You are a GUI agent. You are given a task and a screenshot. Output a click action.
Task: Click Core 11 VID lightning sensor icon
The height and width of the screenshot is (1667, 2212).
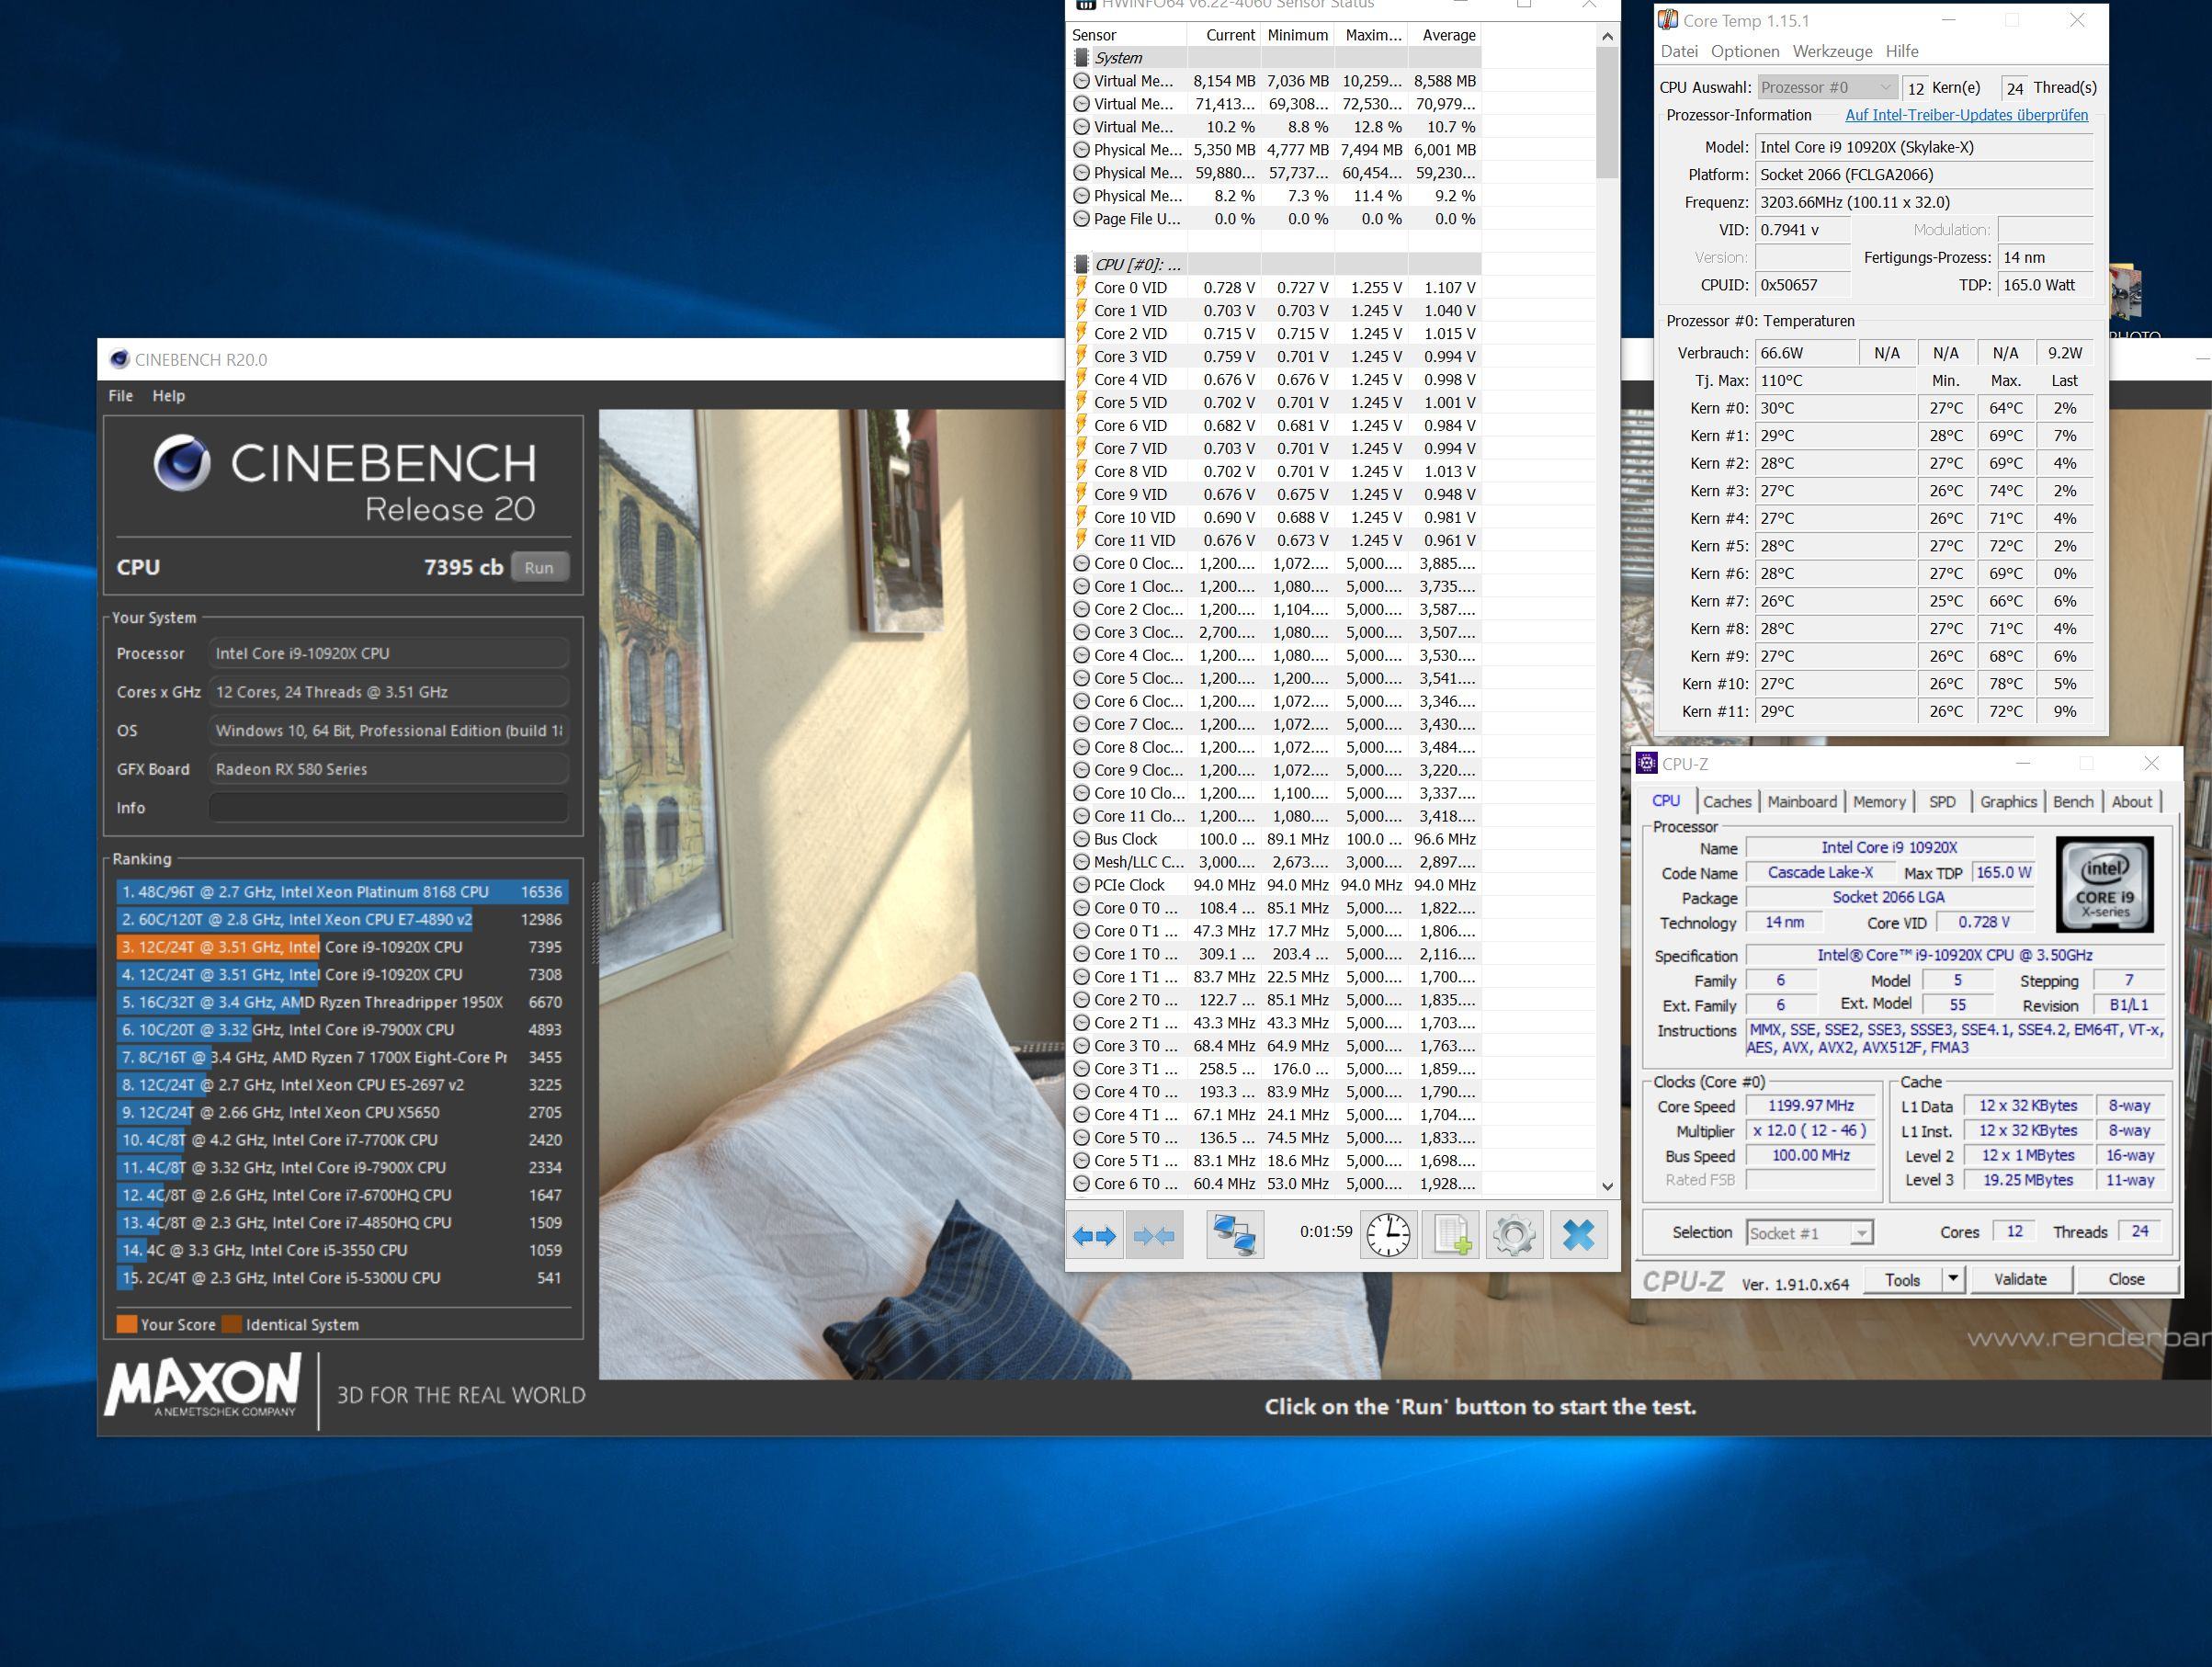point(1081,541)
